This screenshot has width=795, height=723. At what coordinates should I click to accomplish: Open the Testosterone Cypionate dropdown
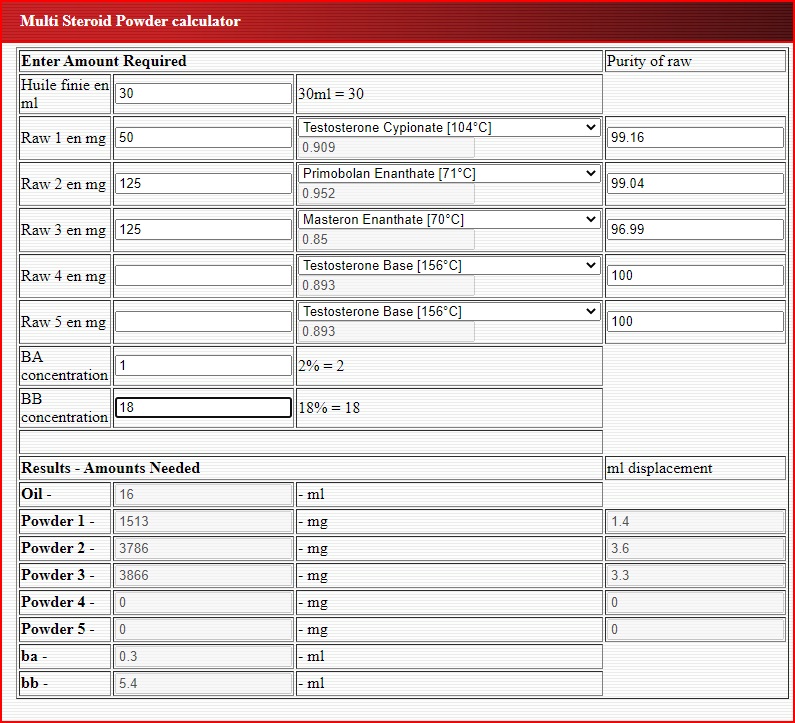point(449,128)
